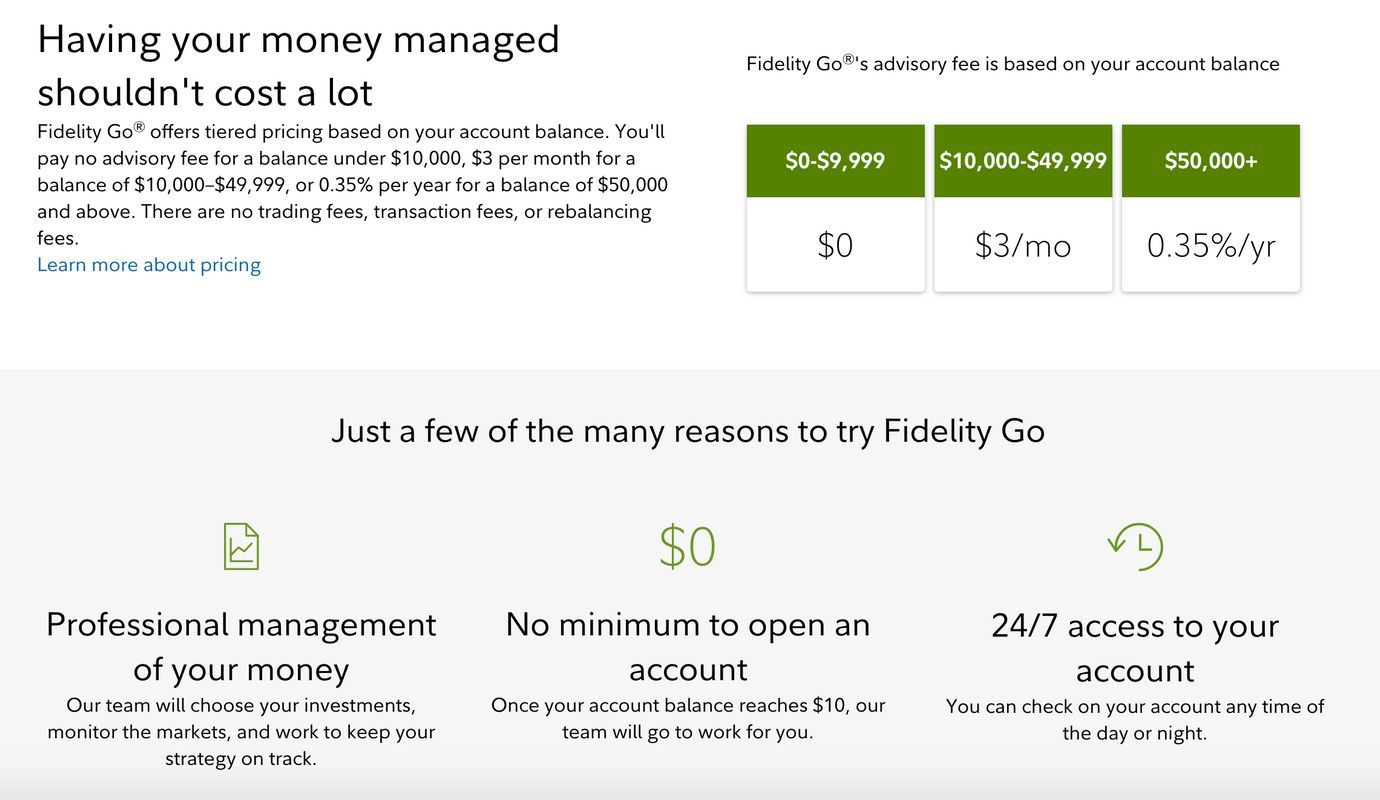This screenshot has height=800, width=1380.
Task: Select the $10,000-$49,999 tier header
Action: click(x=1023, y=161)
